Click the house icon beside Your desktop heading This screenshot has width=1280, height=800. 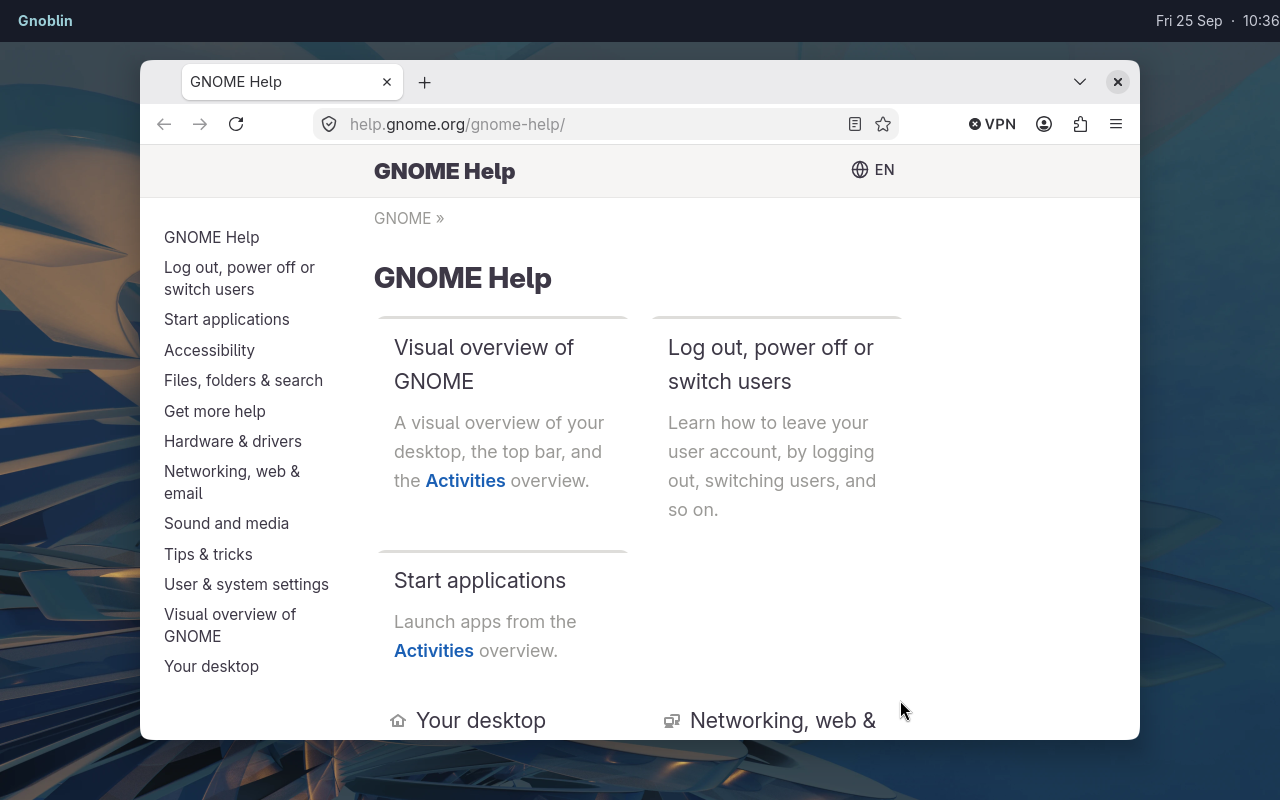(x=398, y=721)
